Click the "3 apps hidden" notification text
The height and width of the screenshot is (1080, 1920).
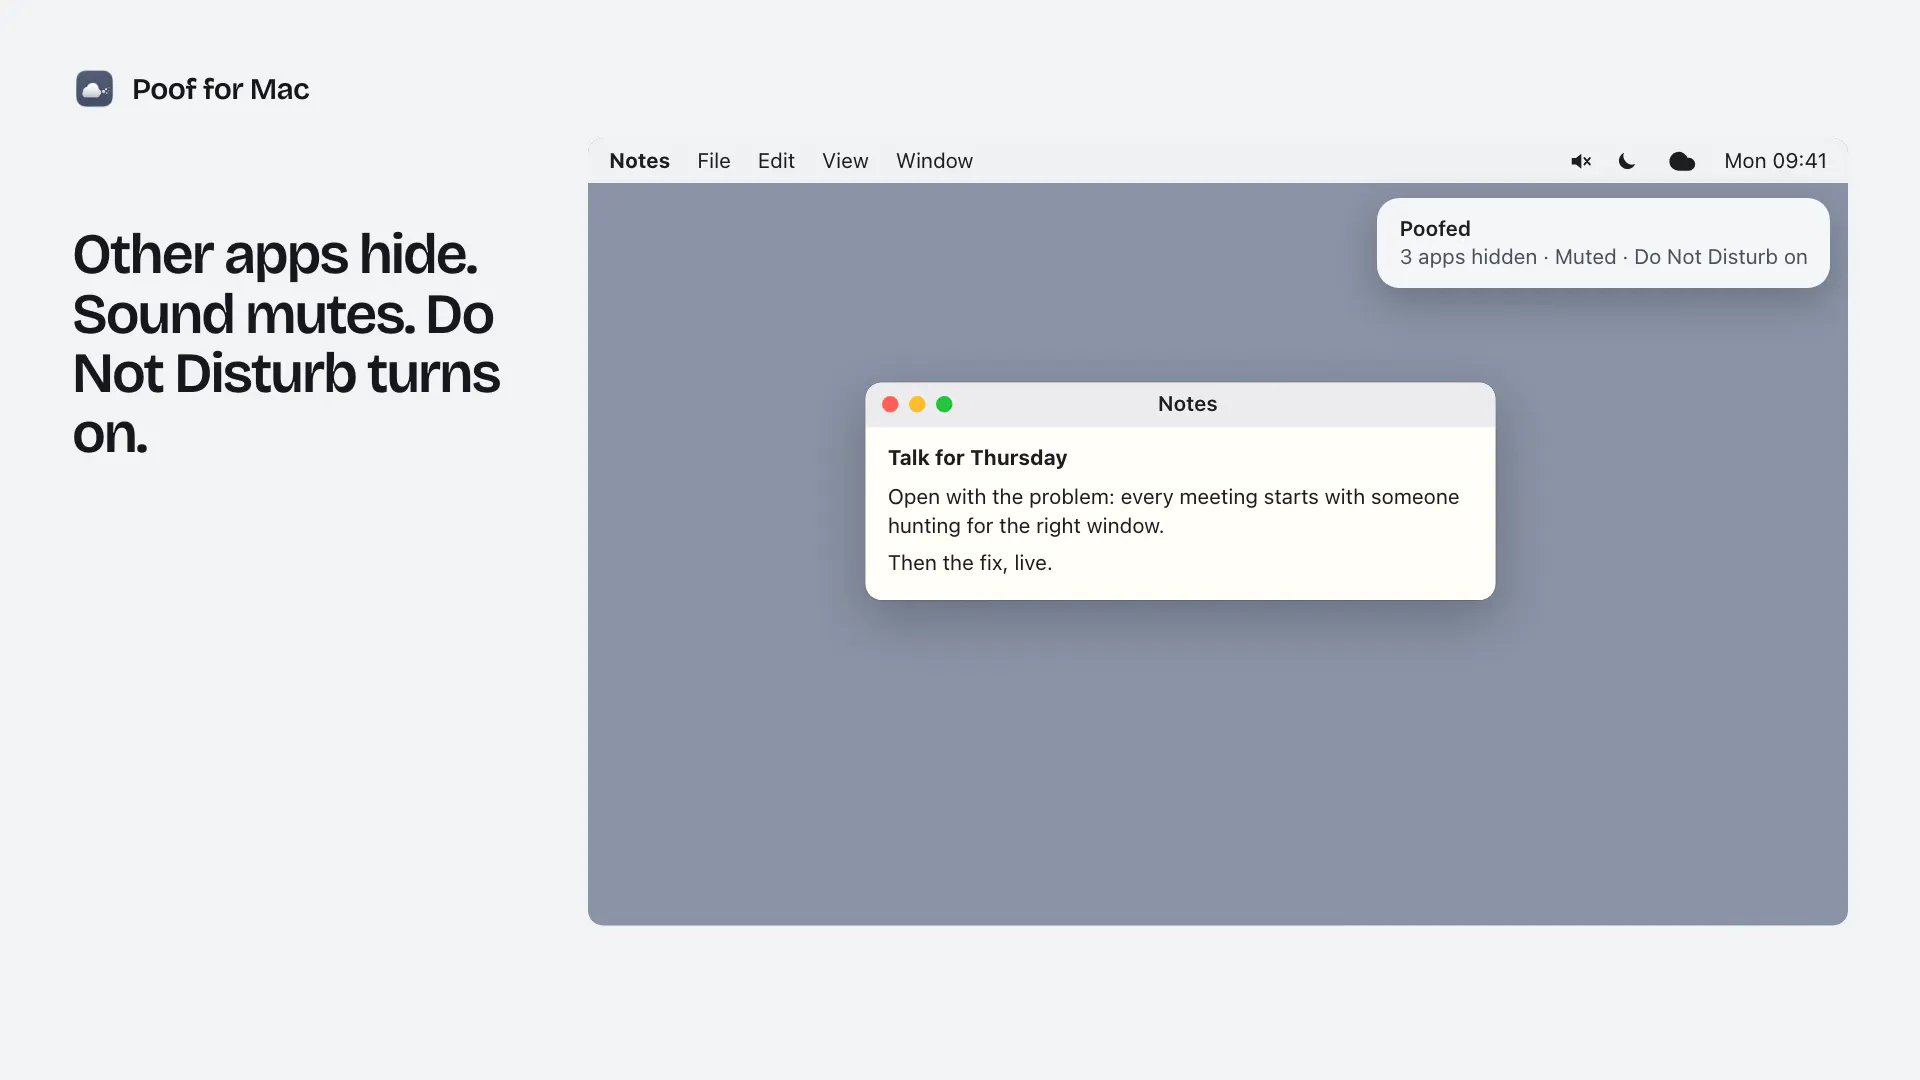[1468, 257]
